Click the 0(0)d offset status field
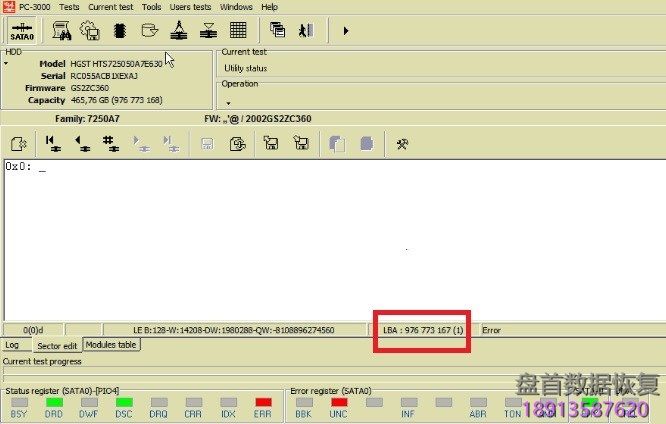Viewport: 666px width, 424px height. pyautogui.click(x=33, y=330)
